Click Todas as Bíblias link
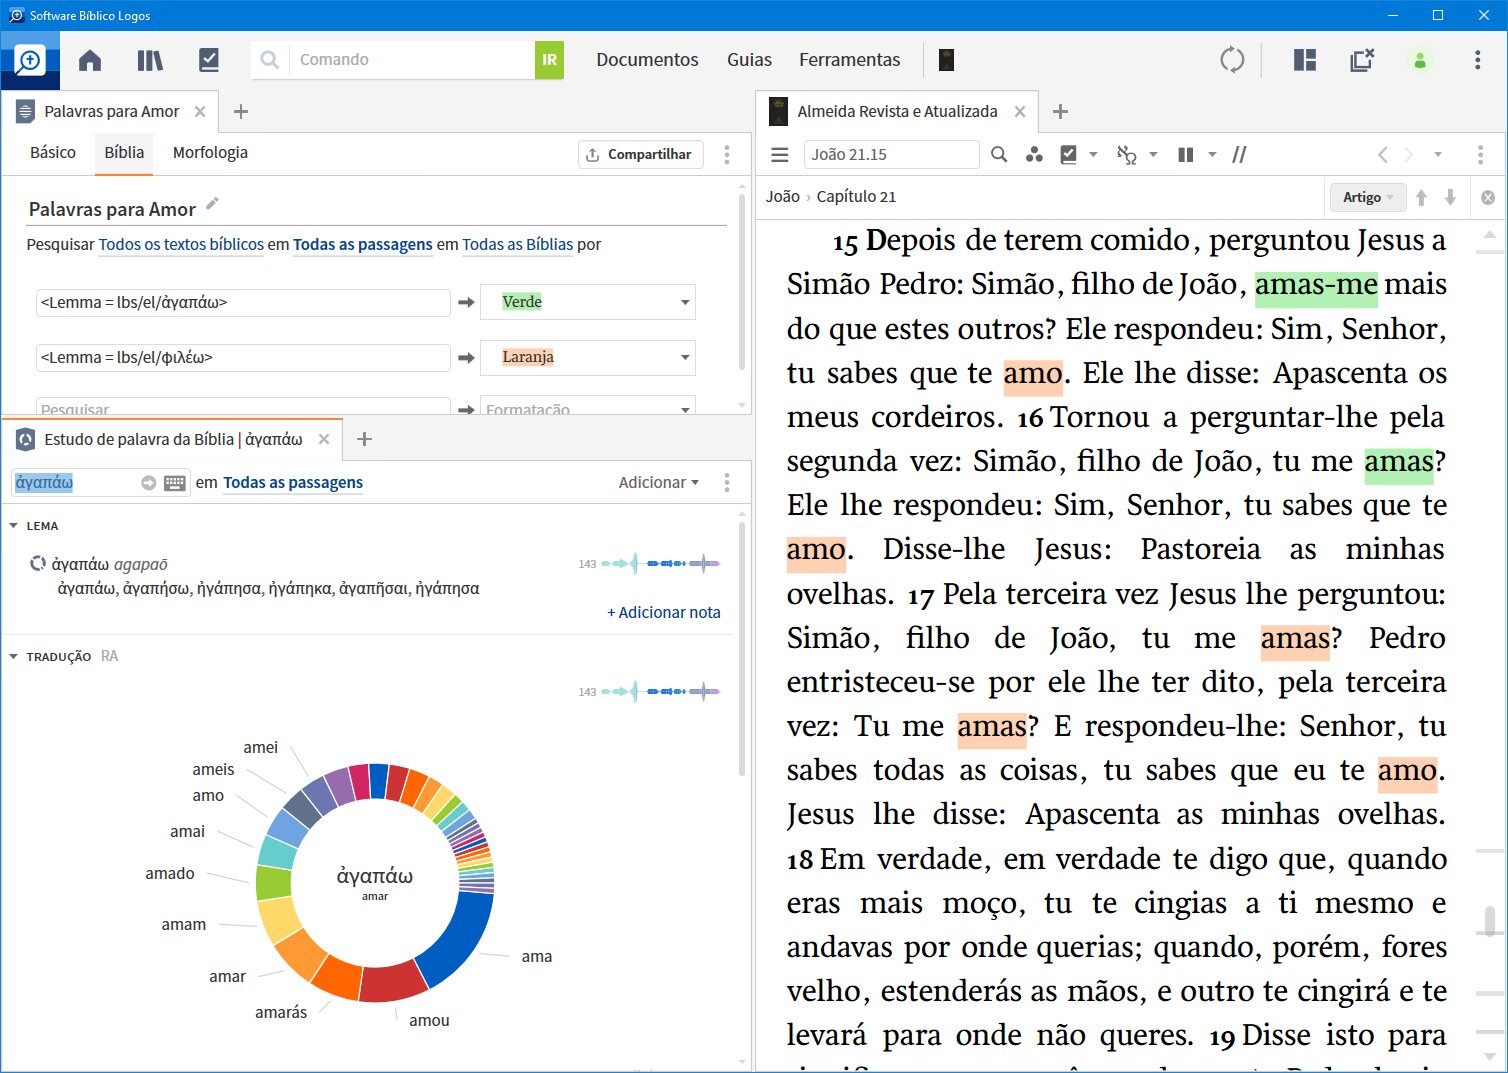 [517, 244]
